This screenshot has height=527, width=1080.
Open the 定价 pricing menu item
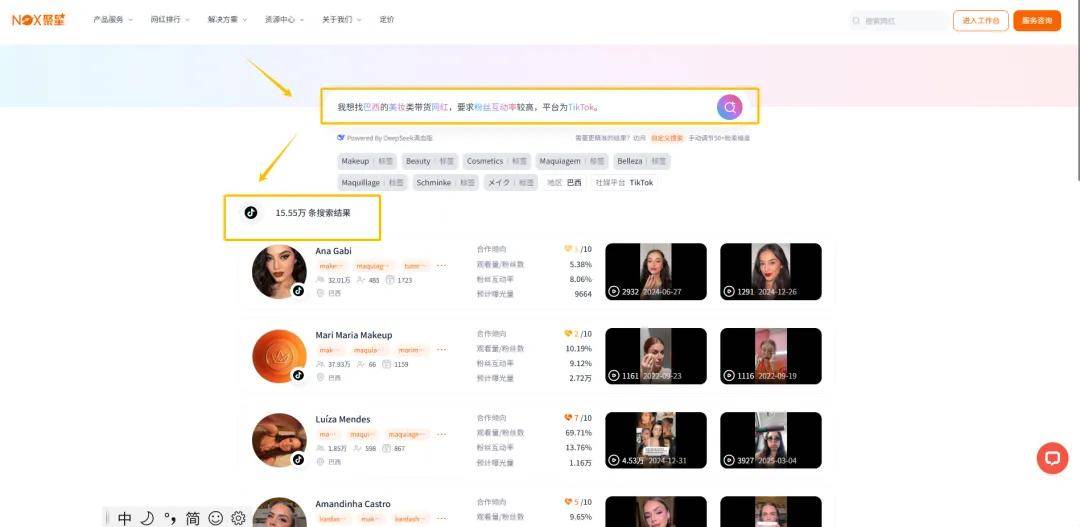click(387, 20)
